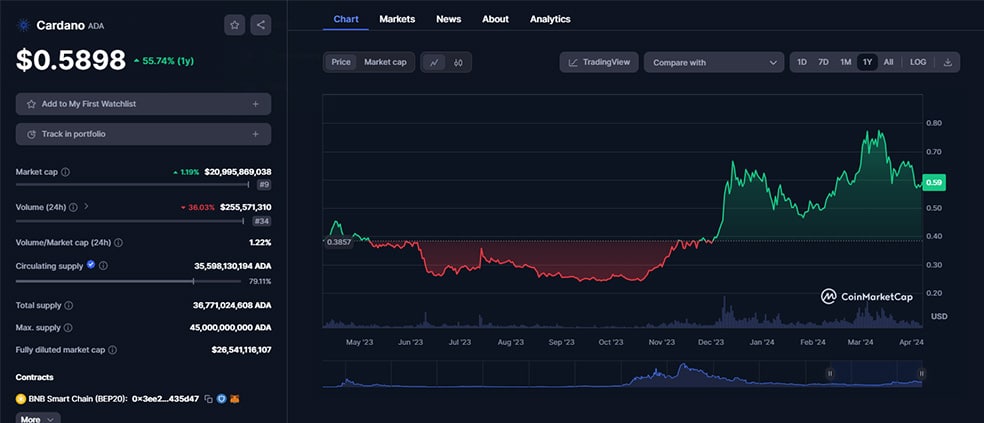Screen dimensions: 984x423
Task: Select the Price chart toggle
Action: (x=341, y=62)
